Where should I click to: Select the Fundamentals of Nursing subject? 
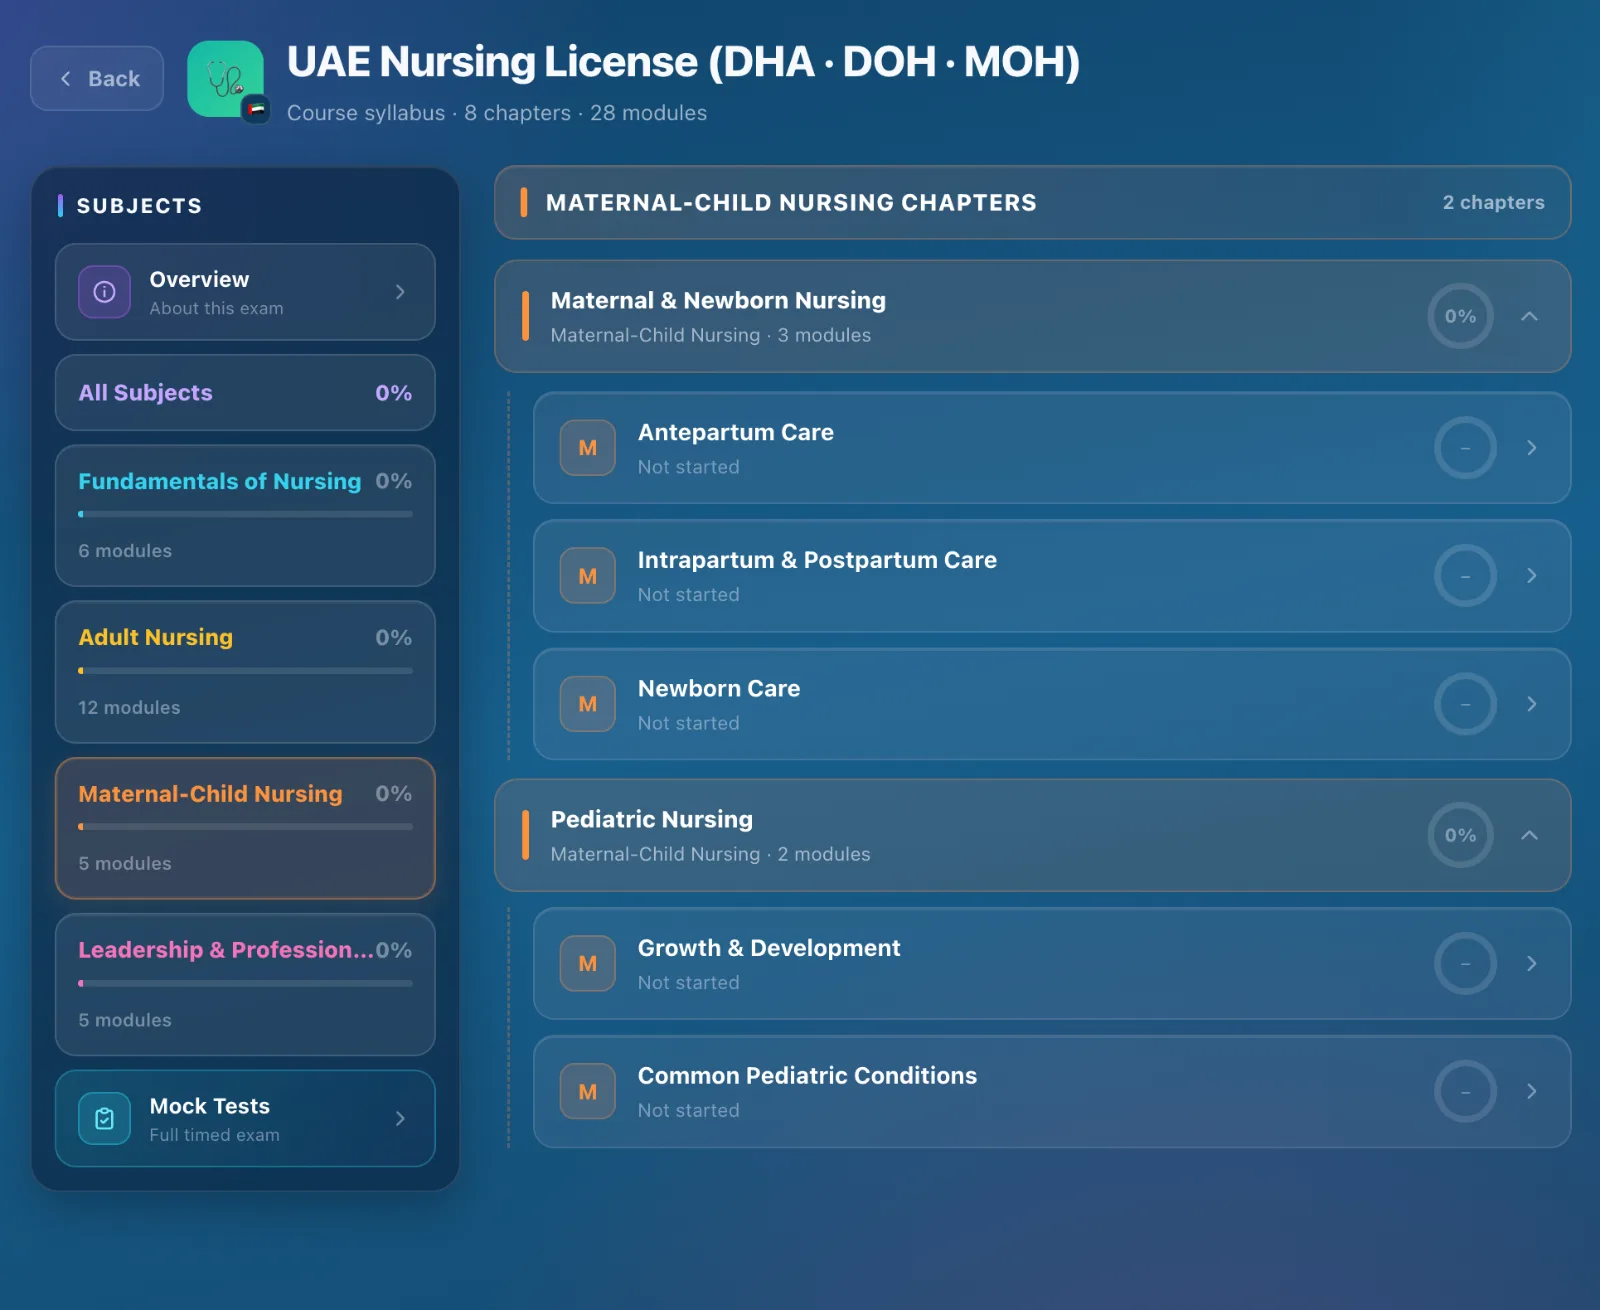click(x=245, y=516)
